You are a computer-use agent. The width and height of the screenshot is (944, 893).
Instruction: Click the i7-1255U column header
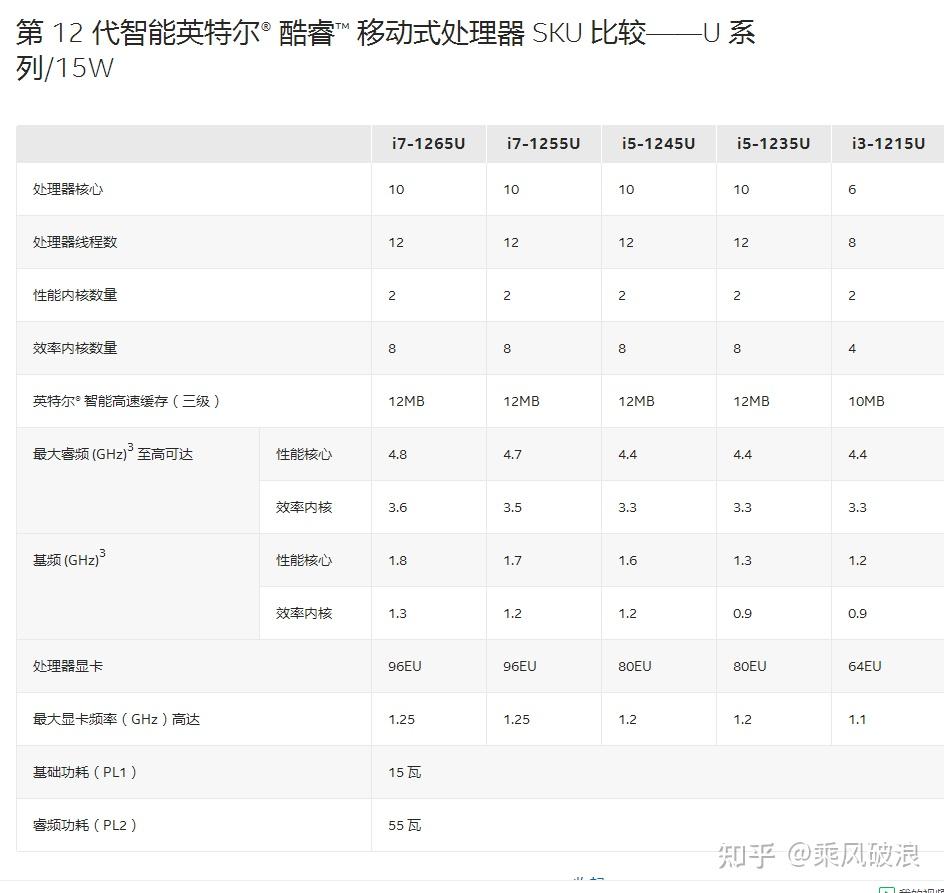[543, 143]
